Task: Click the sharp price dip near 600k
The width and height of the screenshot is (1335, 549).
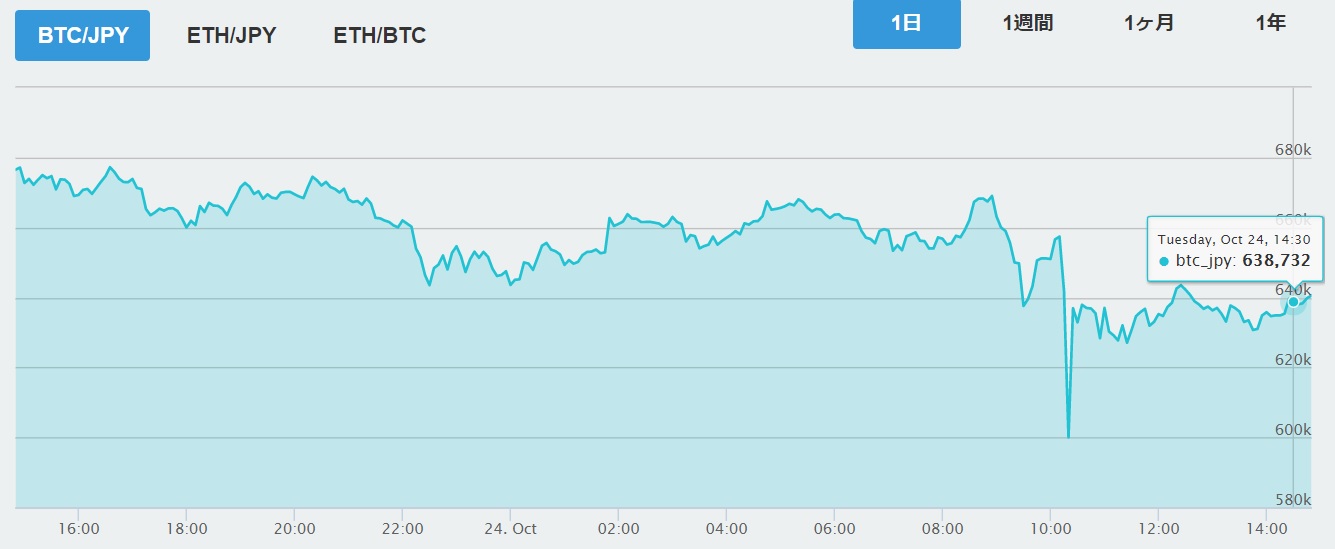Action: (x=1068, y=436)
